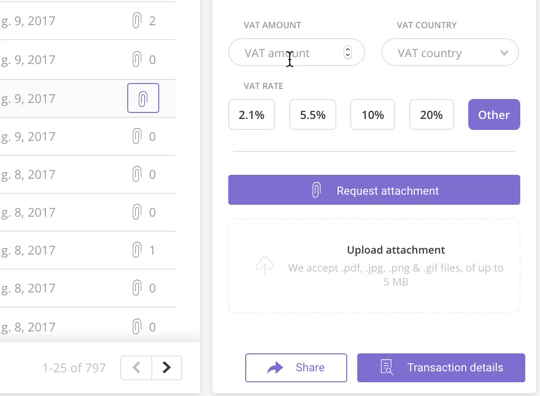Click VAT amount stepper arrows
The height and width of the screenshot is (396, 540).
click(347, 52)
